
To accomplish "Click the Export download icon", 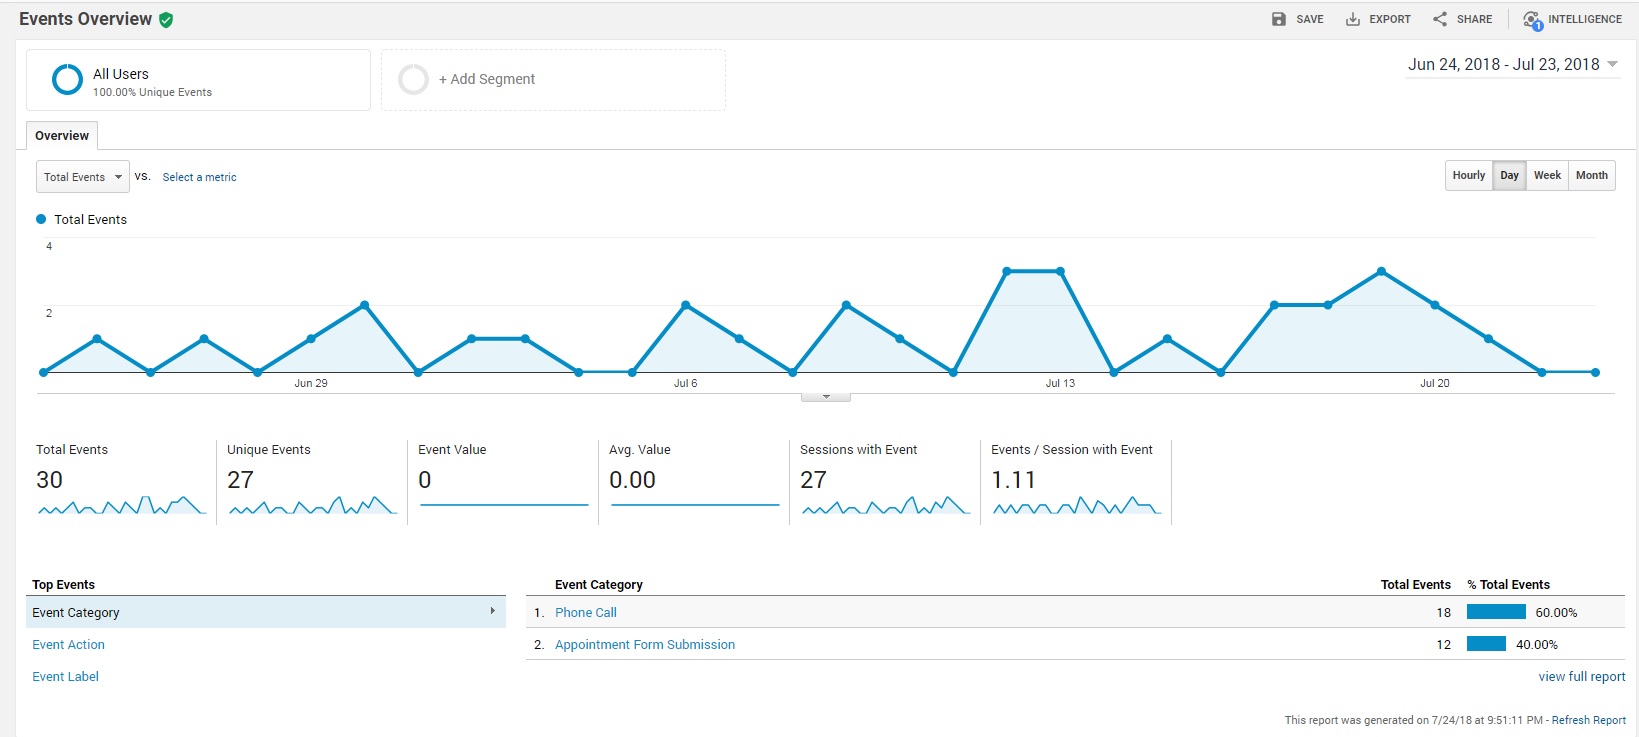I will [1352, 19].
